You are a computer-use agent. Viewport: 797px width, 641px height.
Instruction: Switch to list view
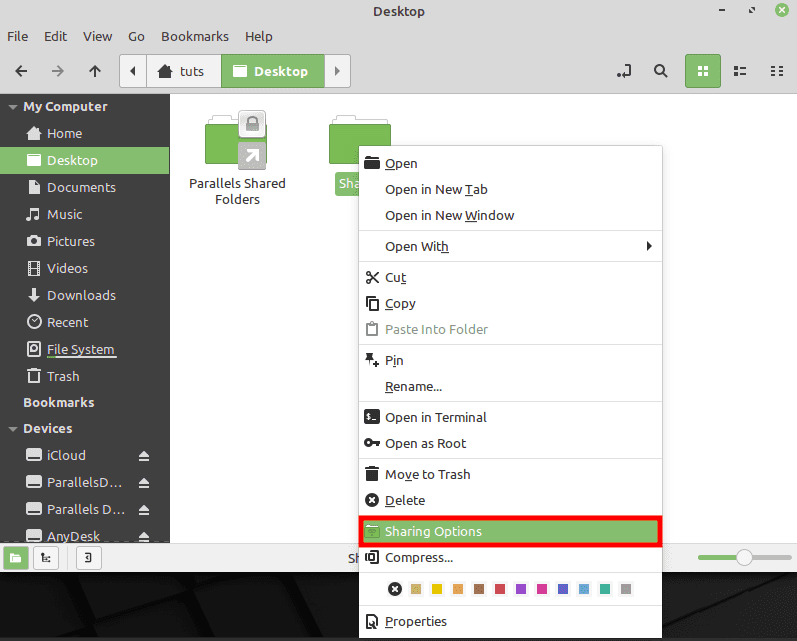[x=740, y=71]
